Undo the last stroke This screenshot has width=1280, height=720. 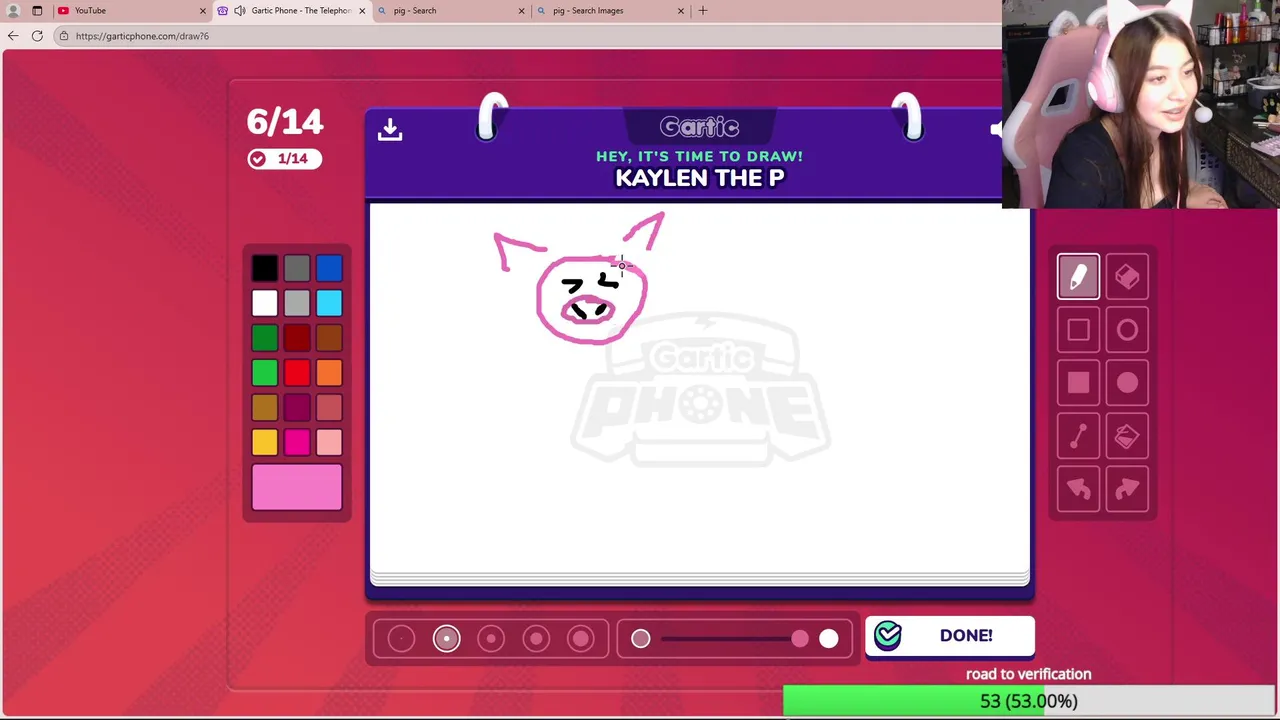(1078, 489)
